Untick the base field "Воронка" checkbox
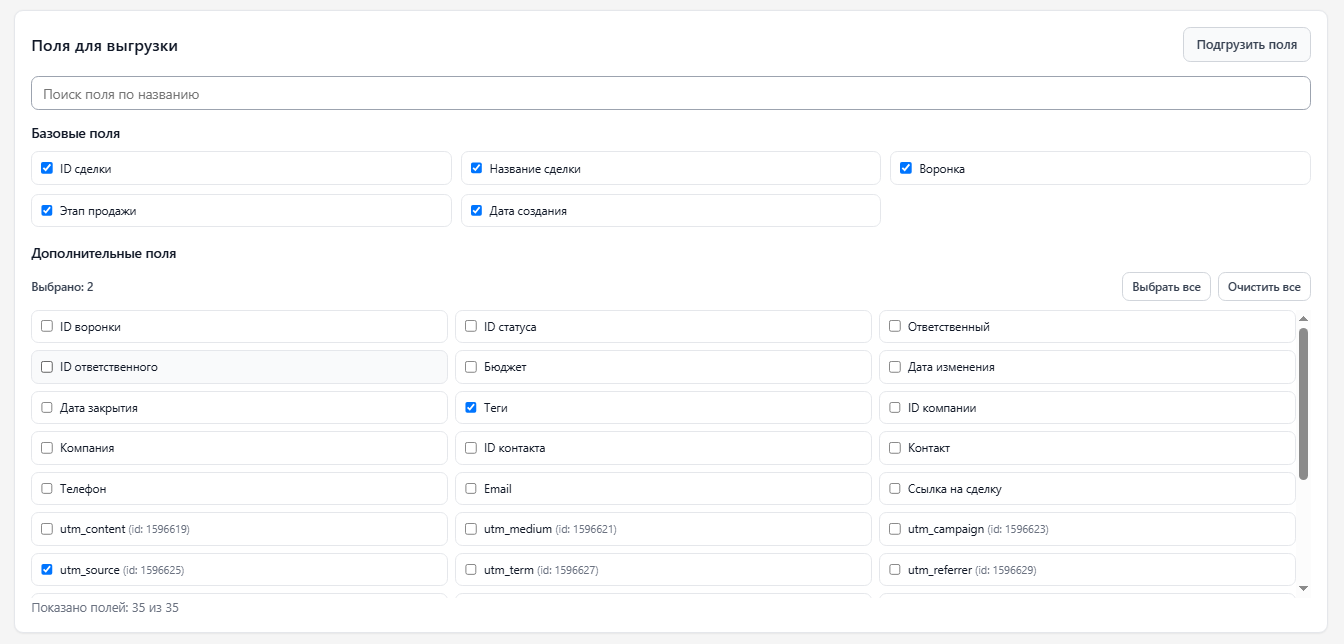Screen dimensions: 1344x644 pos(906,168)
